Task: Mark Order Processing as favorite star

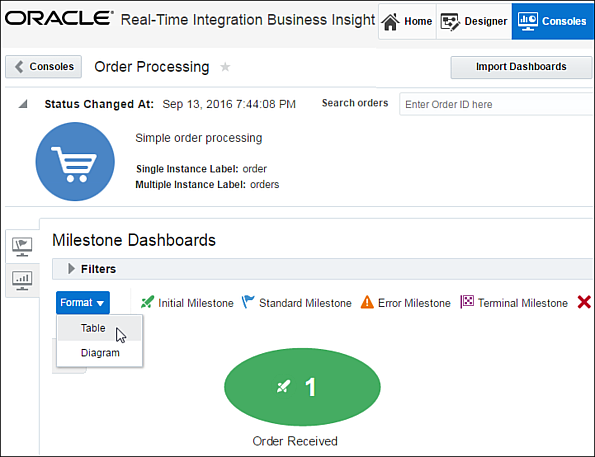Action: point(225,67)
